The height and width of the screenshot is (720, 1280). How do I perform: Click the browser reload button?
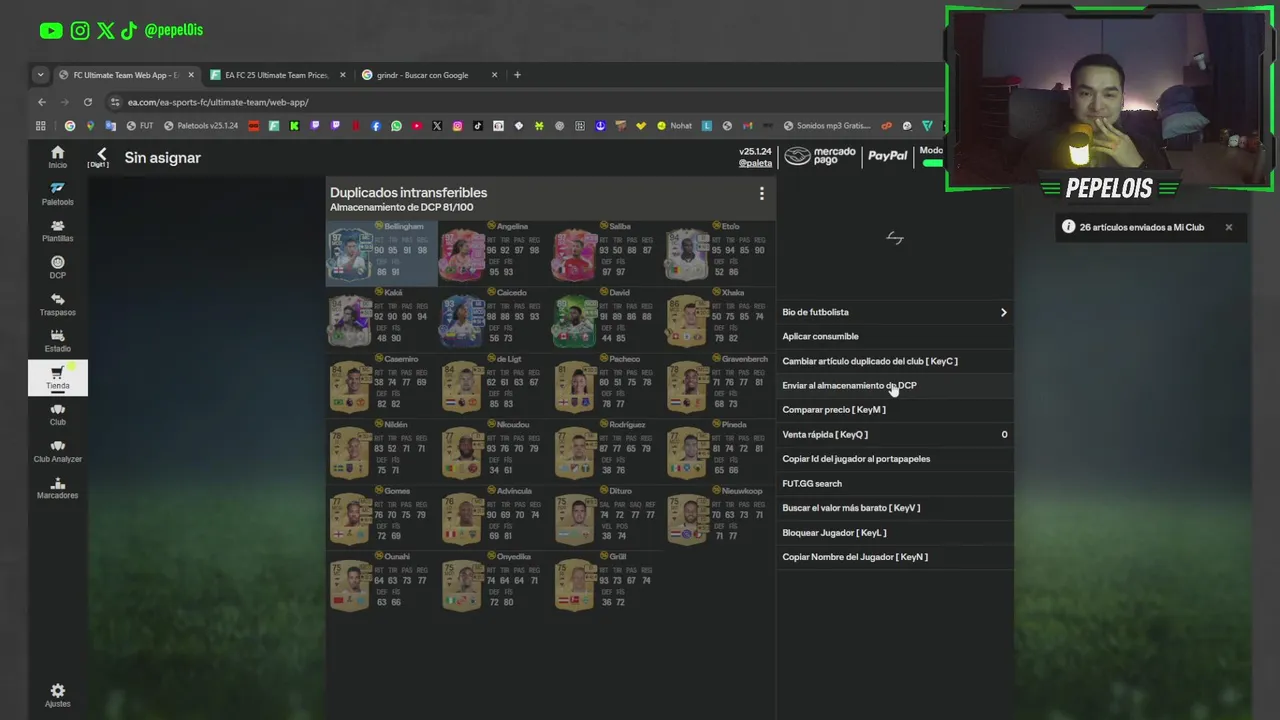[88, 102]
